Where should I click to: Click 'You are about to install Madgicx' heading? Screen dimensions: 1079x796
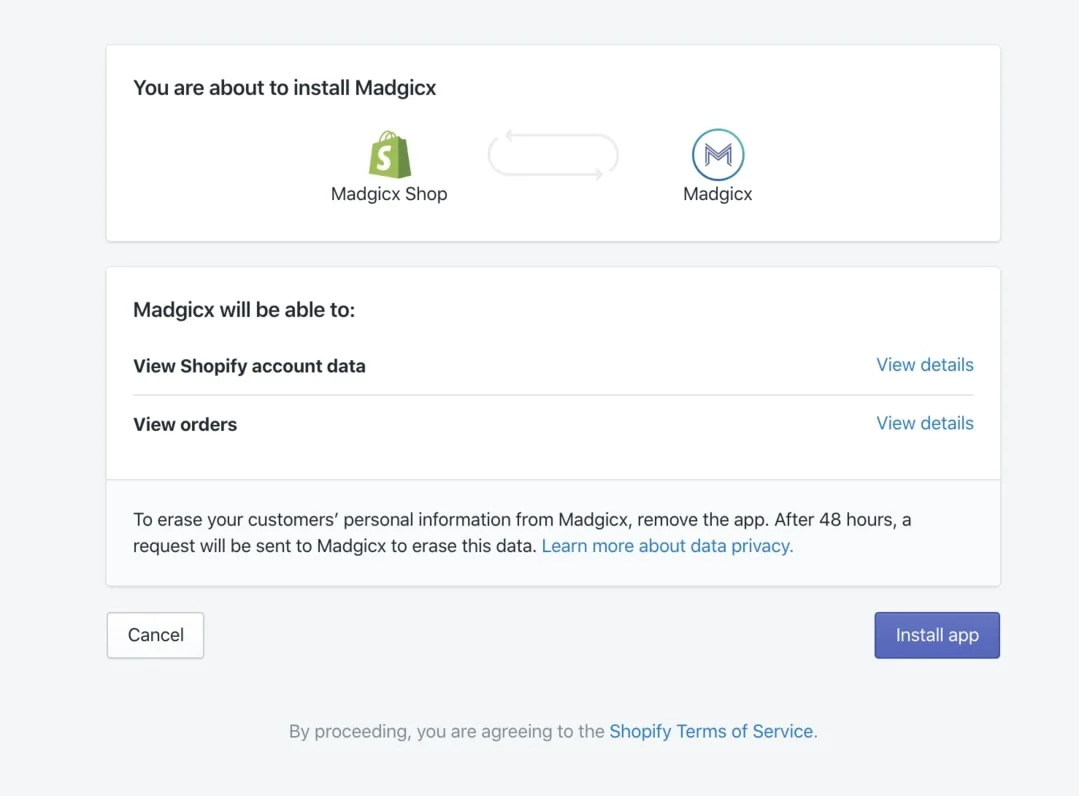tap(285, 88)
